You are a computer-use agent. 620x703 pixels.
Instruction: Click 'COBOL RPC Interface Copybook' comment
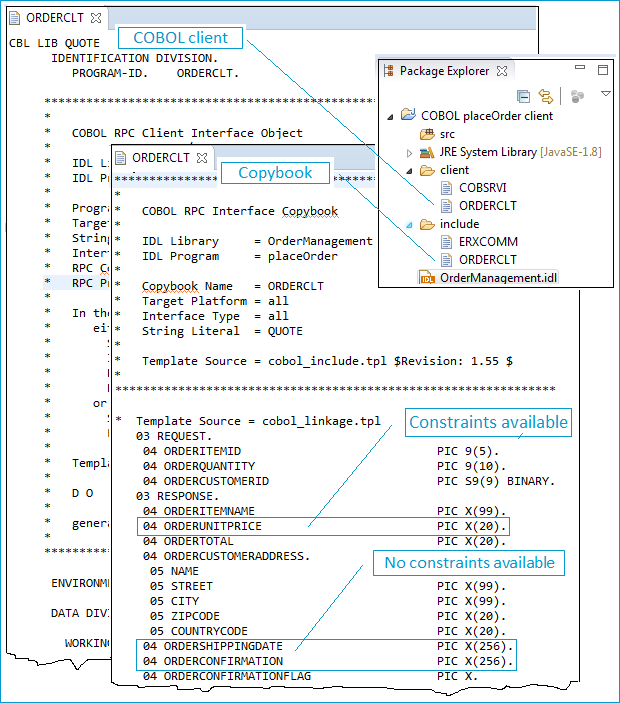click(x=240, y=211)
